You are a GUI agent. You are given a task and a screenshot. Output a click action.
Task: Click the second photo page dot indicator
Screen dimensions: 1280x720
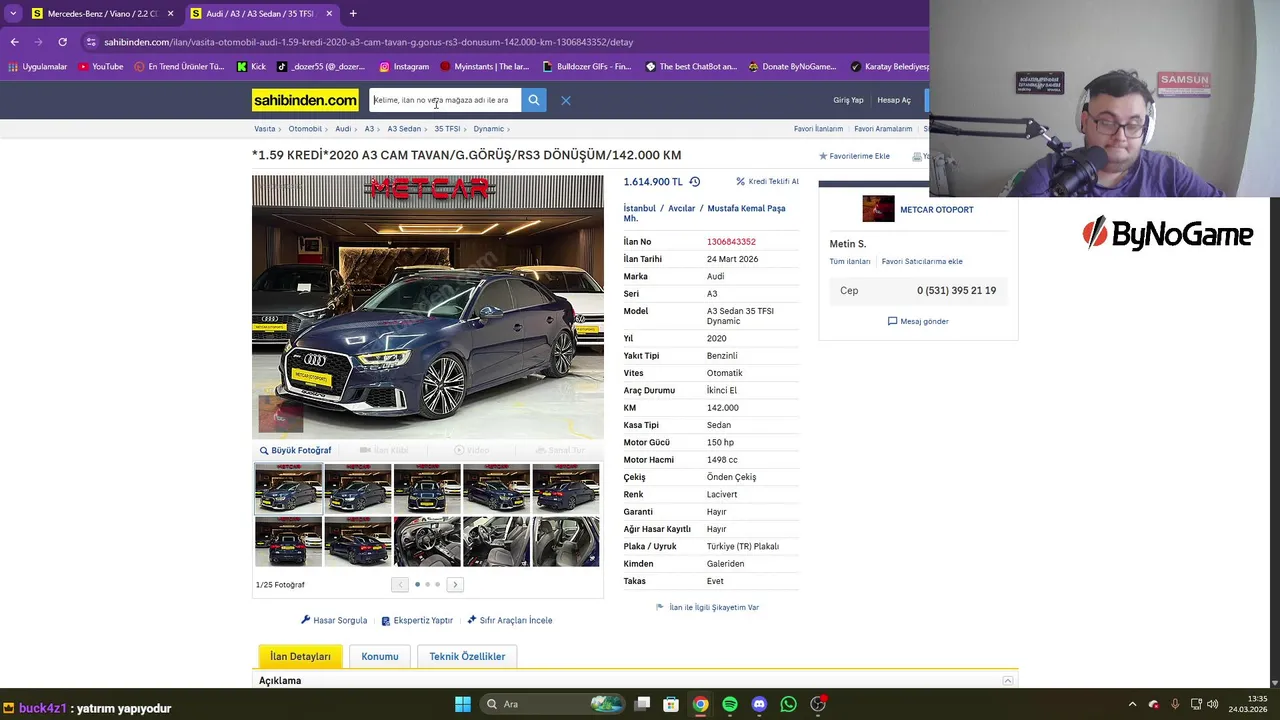427,584
